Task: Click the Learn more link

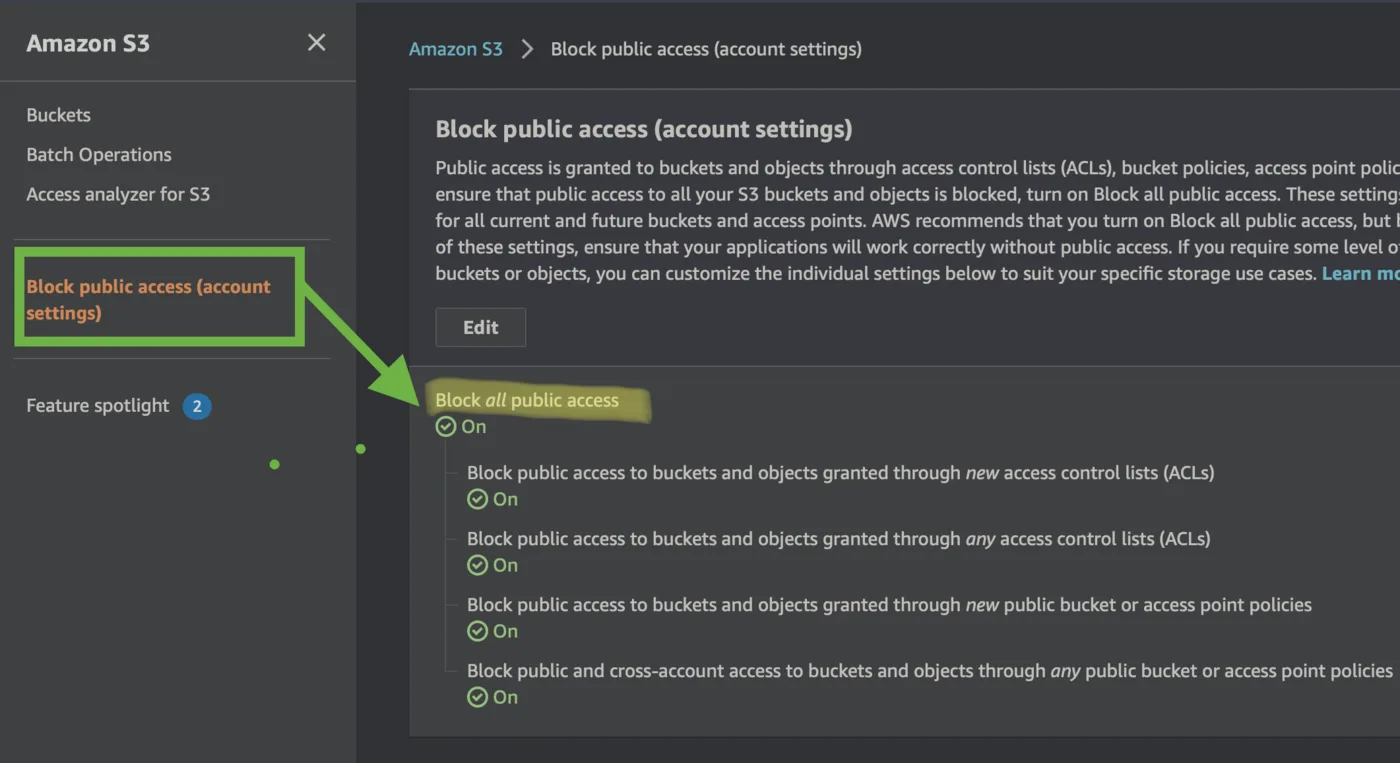Action: tap(1360, 273)
